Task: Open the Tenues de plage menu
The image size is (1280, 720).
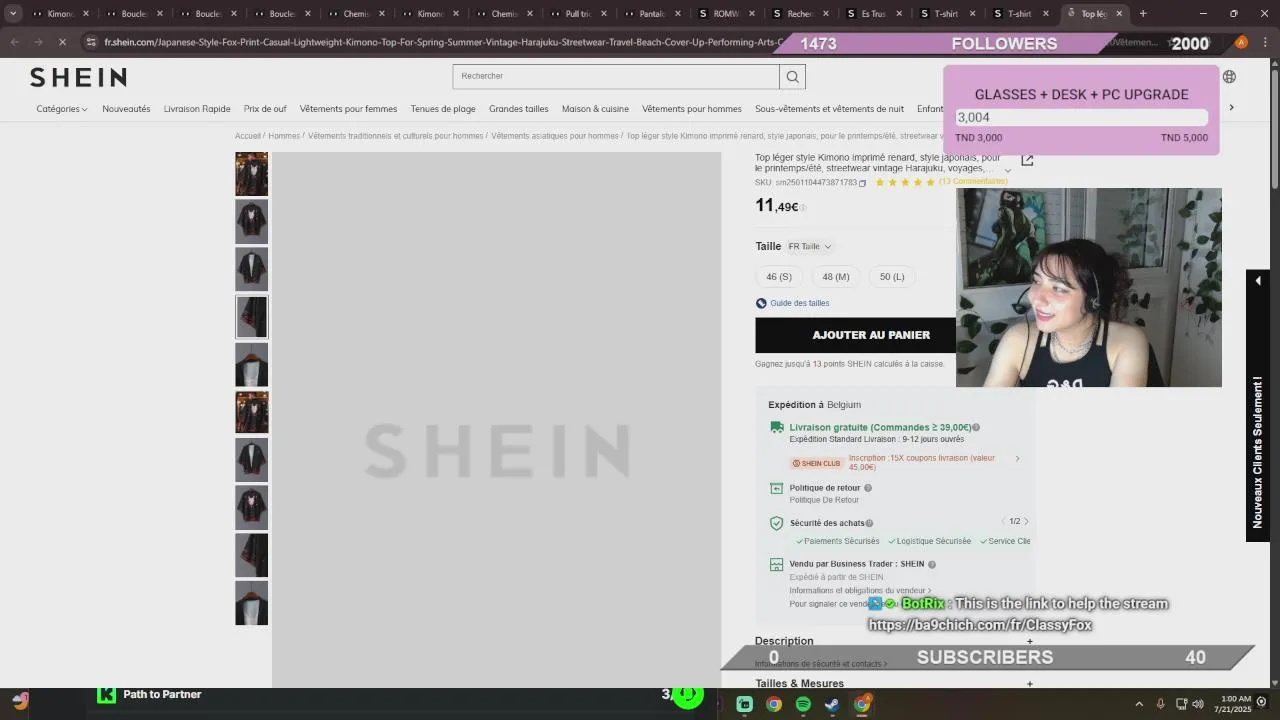Action: coord(443,109)
